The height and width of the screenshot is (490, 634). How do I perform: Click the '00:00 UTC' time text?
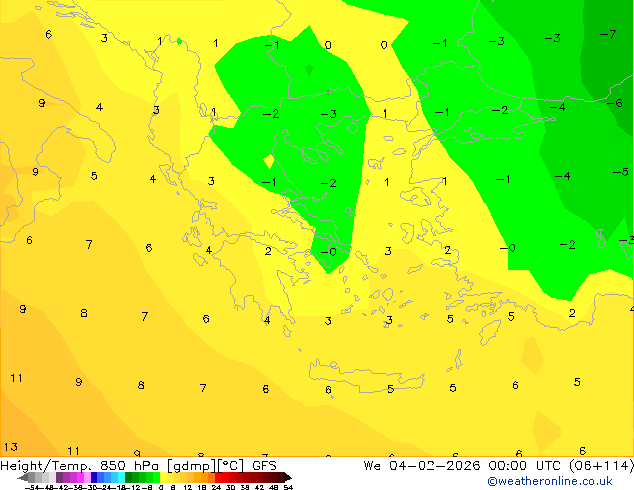(524, 466)
